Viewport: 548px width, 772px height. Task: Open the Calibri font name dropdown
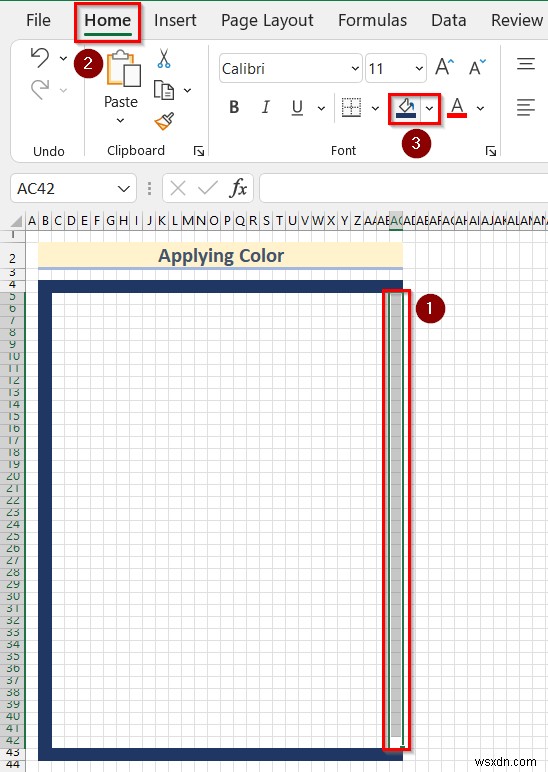pos(355,68)
